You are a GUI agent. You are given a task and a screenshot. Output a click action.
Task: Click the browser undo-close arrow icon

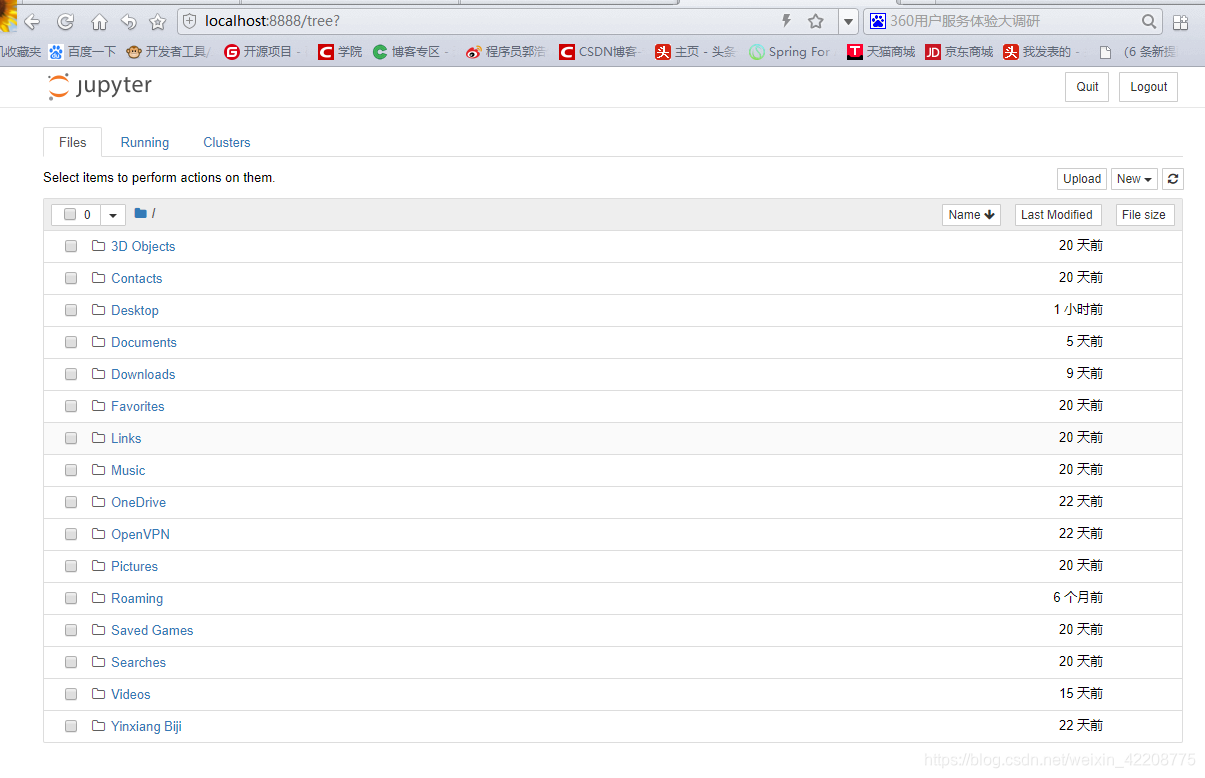pyautogui.click(x=129, y=22)
